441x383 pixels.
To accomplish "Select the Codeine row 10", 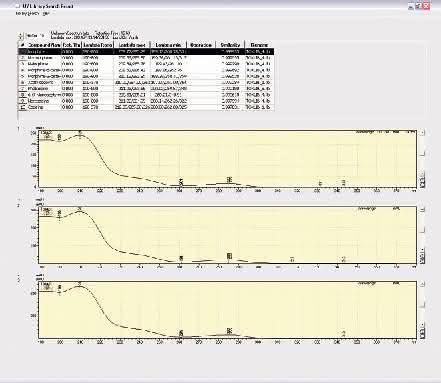I will [146, 107].
